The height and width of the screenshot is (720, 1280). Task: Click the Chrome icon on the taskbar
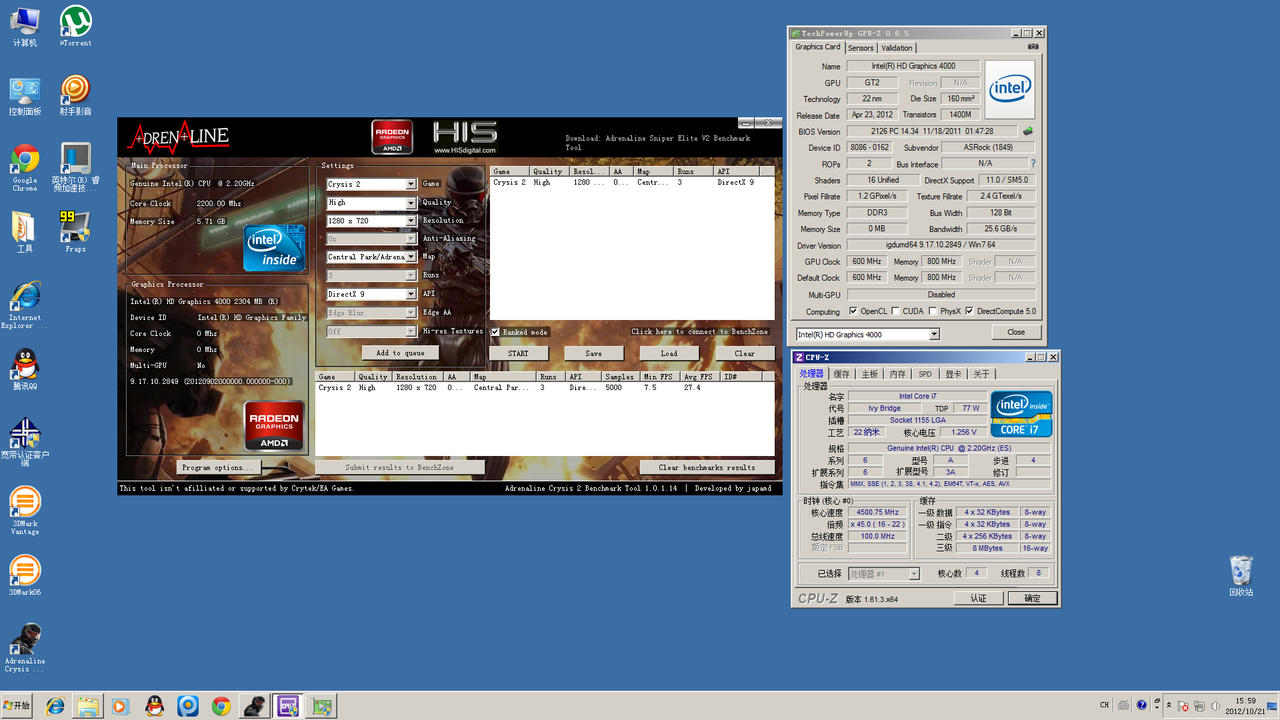click(221, 706)
